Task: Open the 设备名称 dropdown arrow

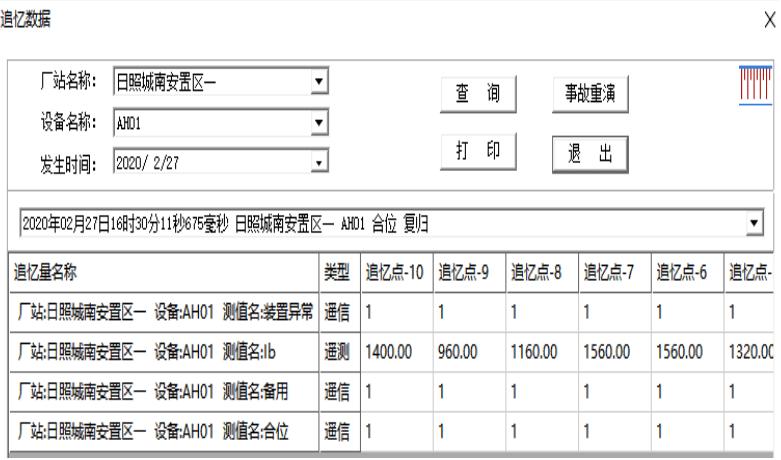Action: point(319,122)
